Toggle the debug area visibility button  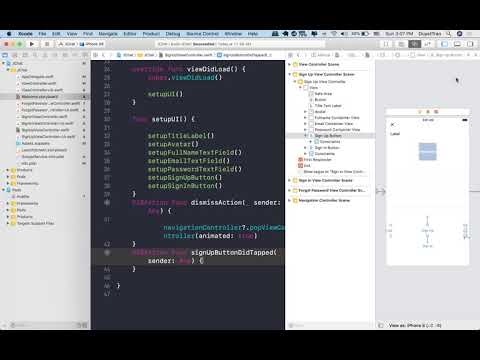coord(457,44)
